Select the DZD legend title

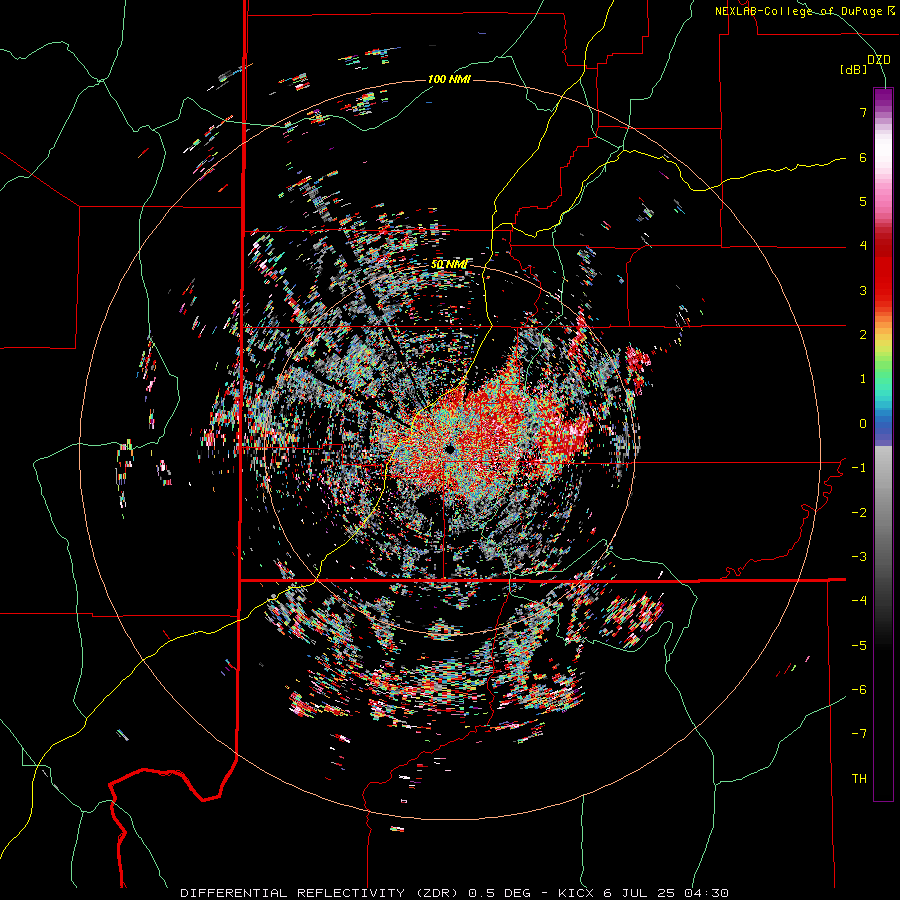tap(879, 60)
